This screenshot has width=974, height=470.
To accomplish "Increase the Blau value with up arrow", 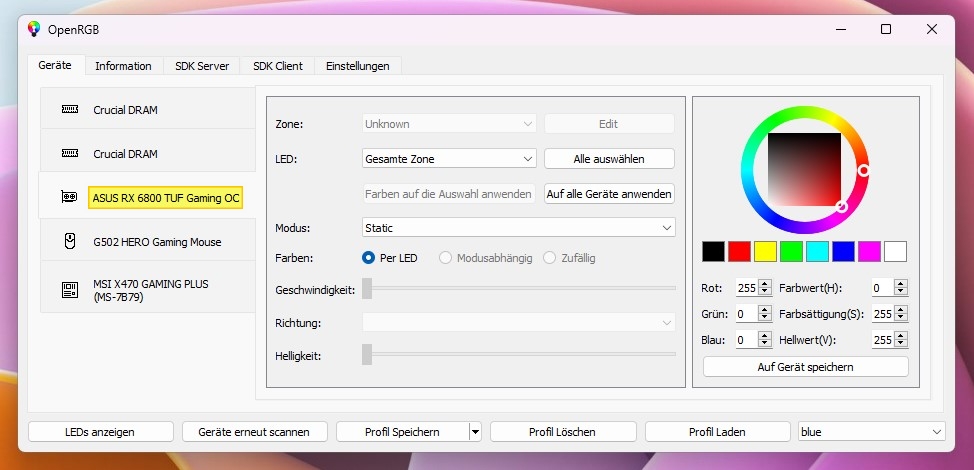I will click(x=765, y=337).
